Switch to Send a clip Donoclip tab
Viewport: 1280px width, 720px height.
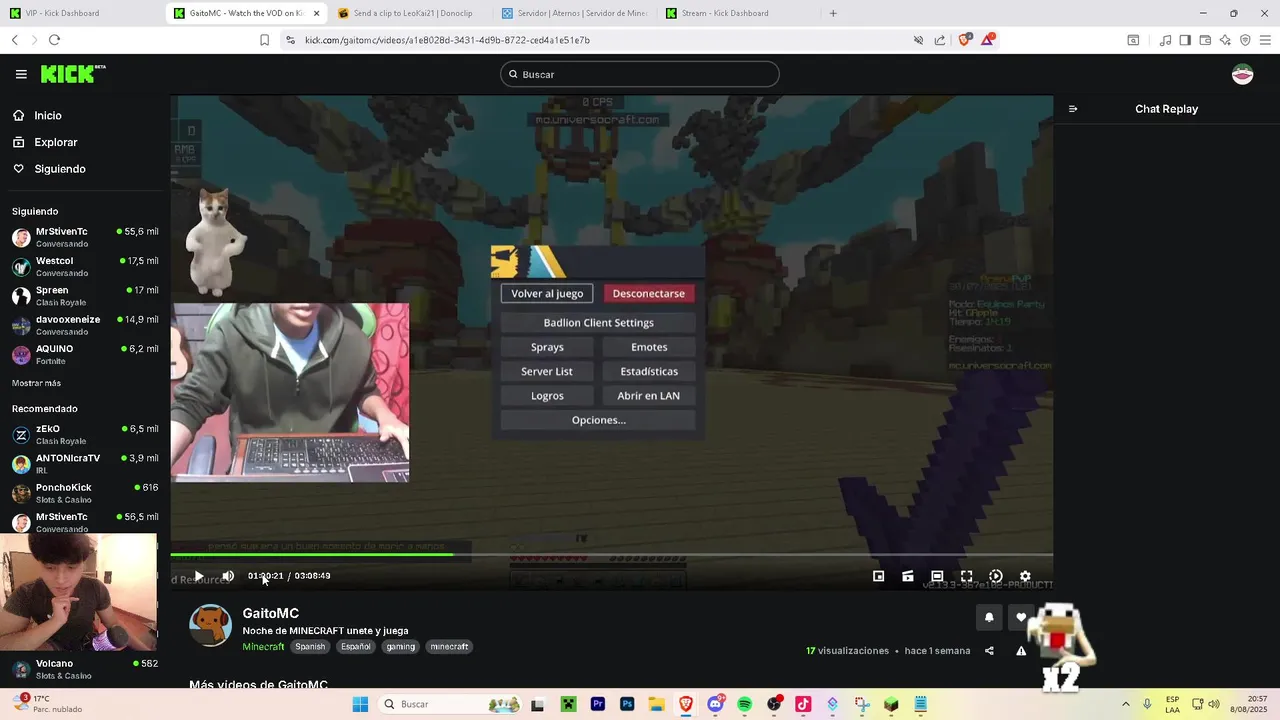tap(412, 13)
